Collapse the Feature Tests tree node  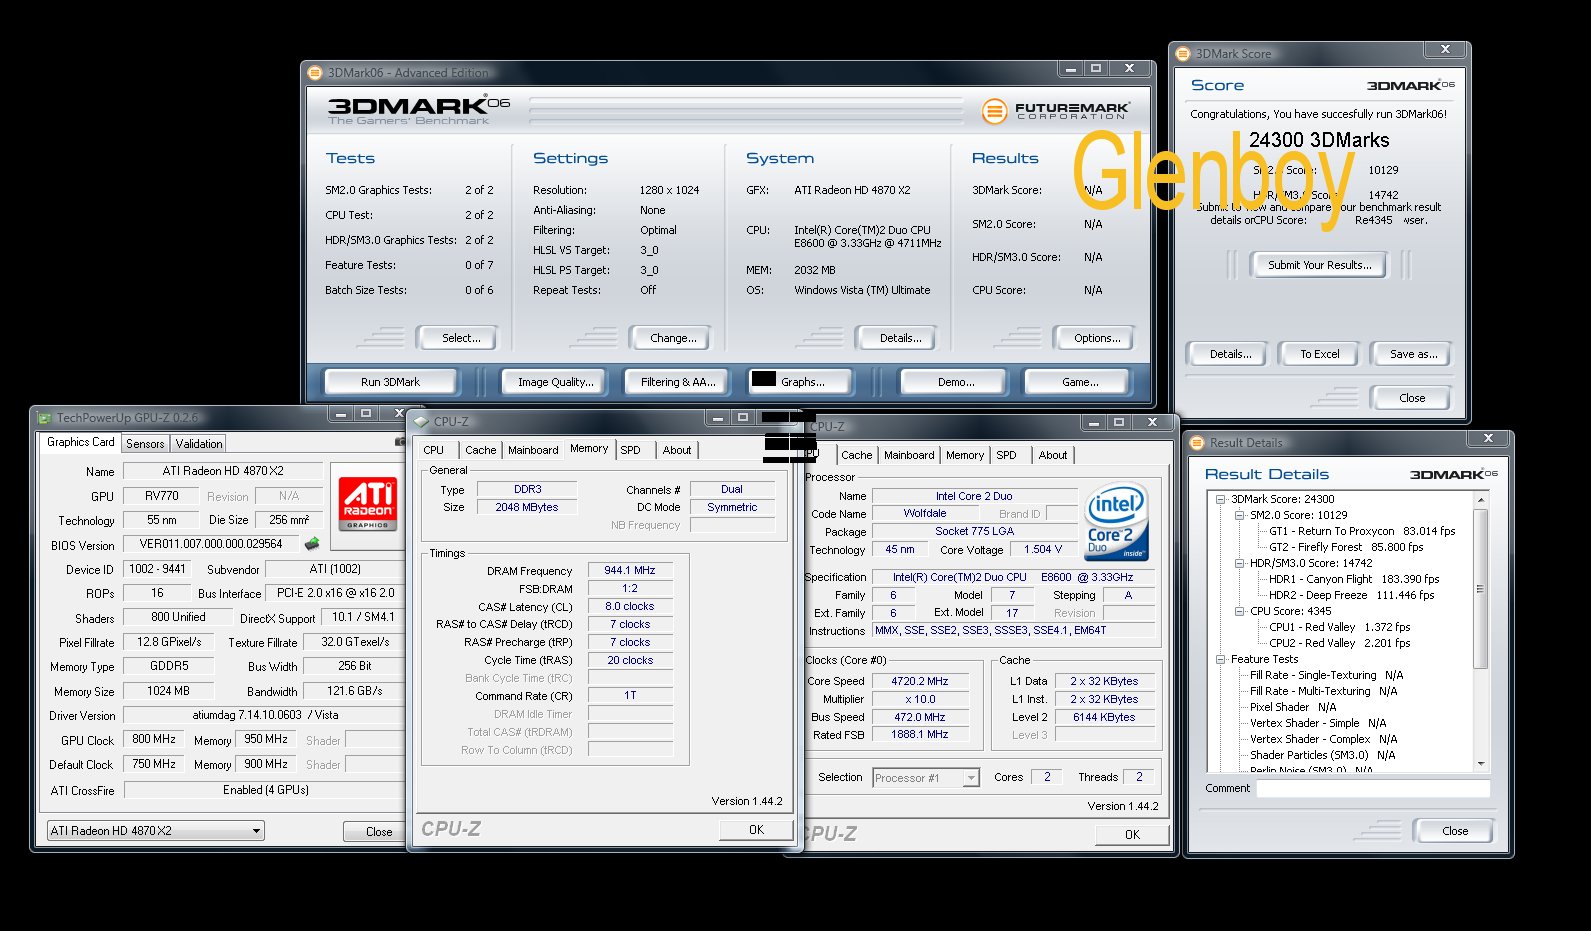click(1221, 659)
